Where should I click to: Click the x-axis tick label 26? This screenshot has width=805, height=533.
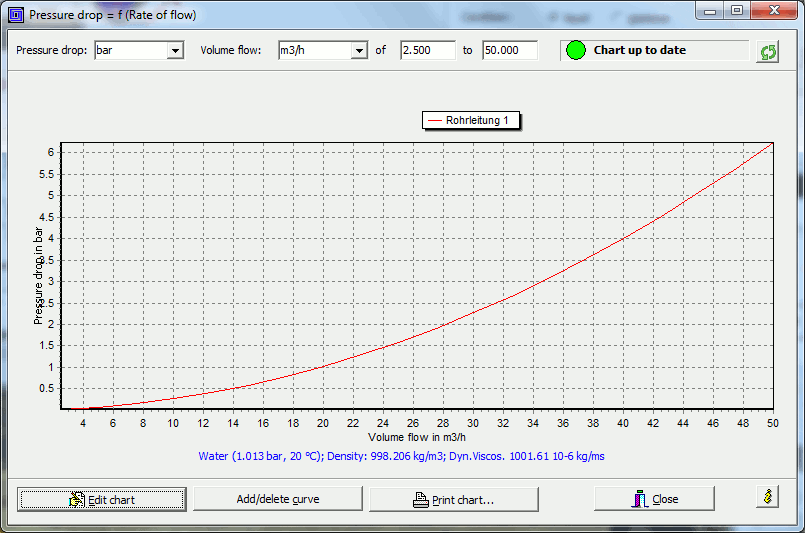[x=413, y=423]
